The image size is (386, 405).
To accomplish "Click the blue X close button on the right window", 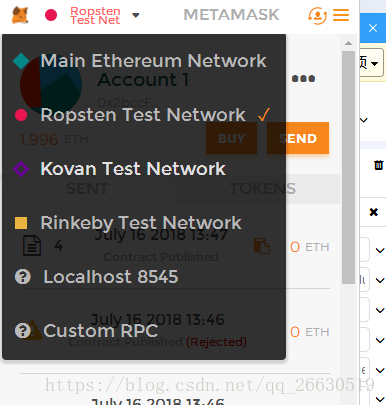I will (x=373, y=28).
